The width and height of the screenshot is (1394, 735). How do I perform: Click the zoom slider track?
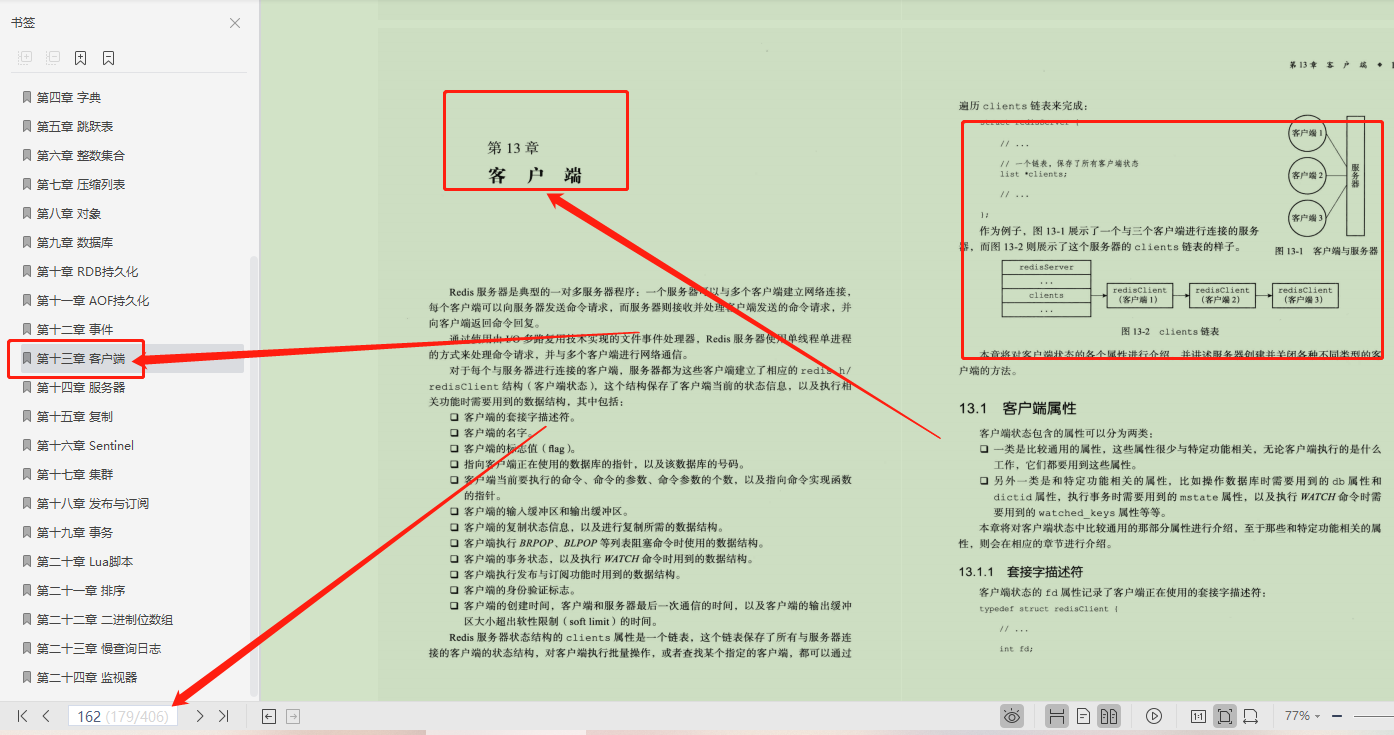tap(1374, 716)
